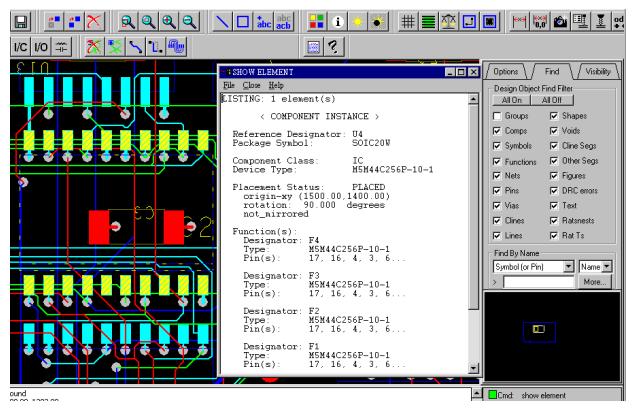Select the add text +abc tool

[264, 22]
